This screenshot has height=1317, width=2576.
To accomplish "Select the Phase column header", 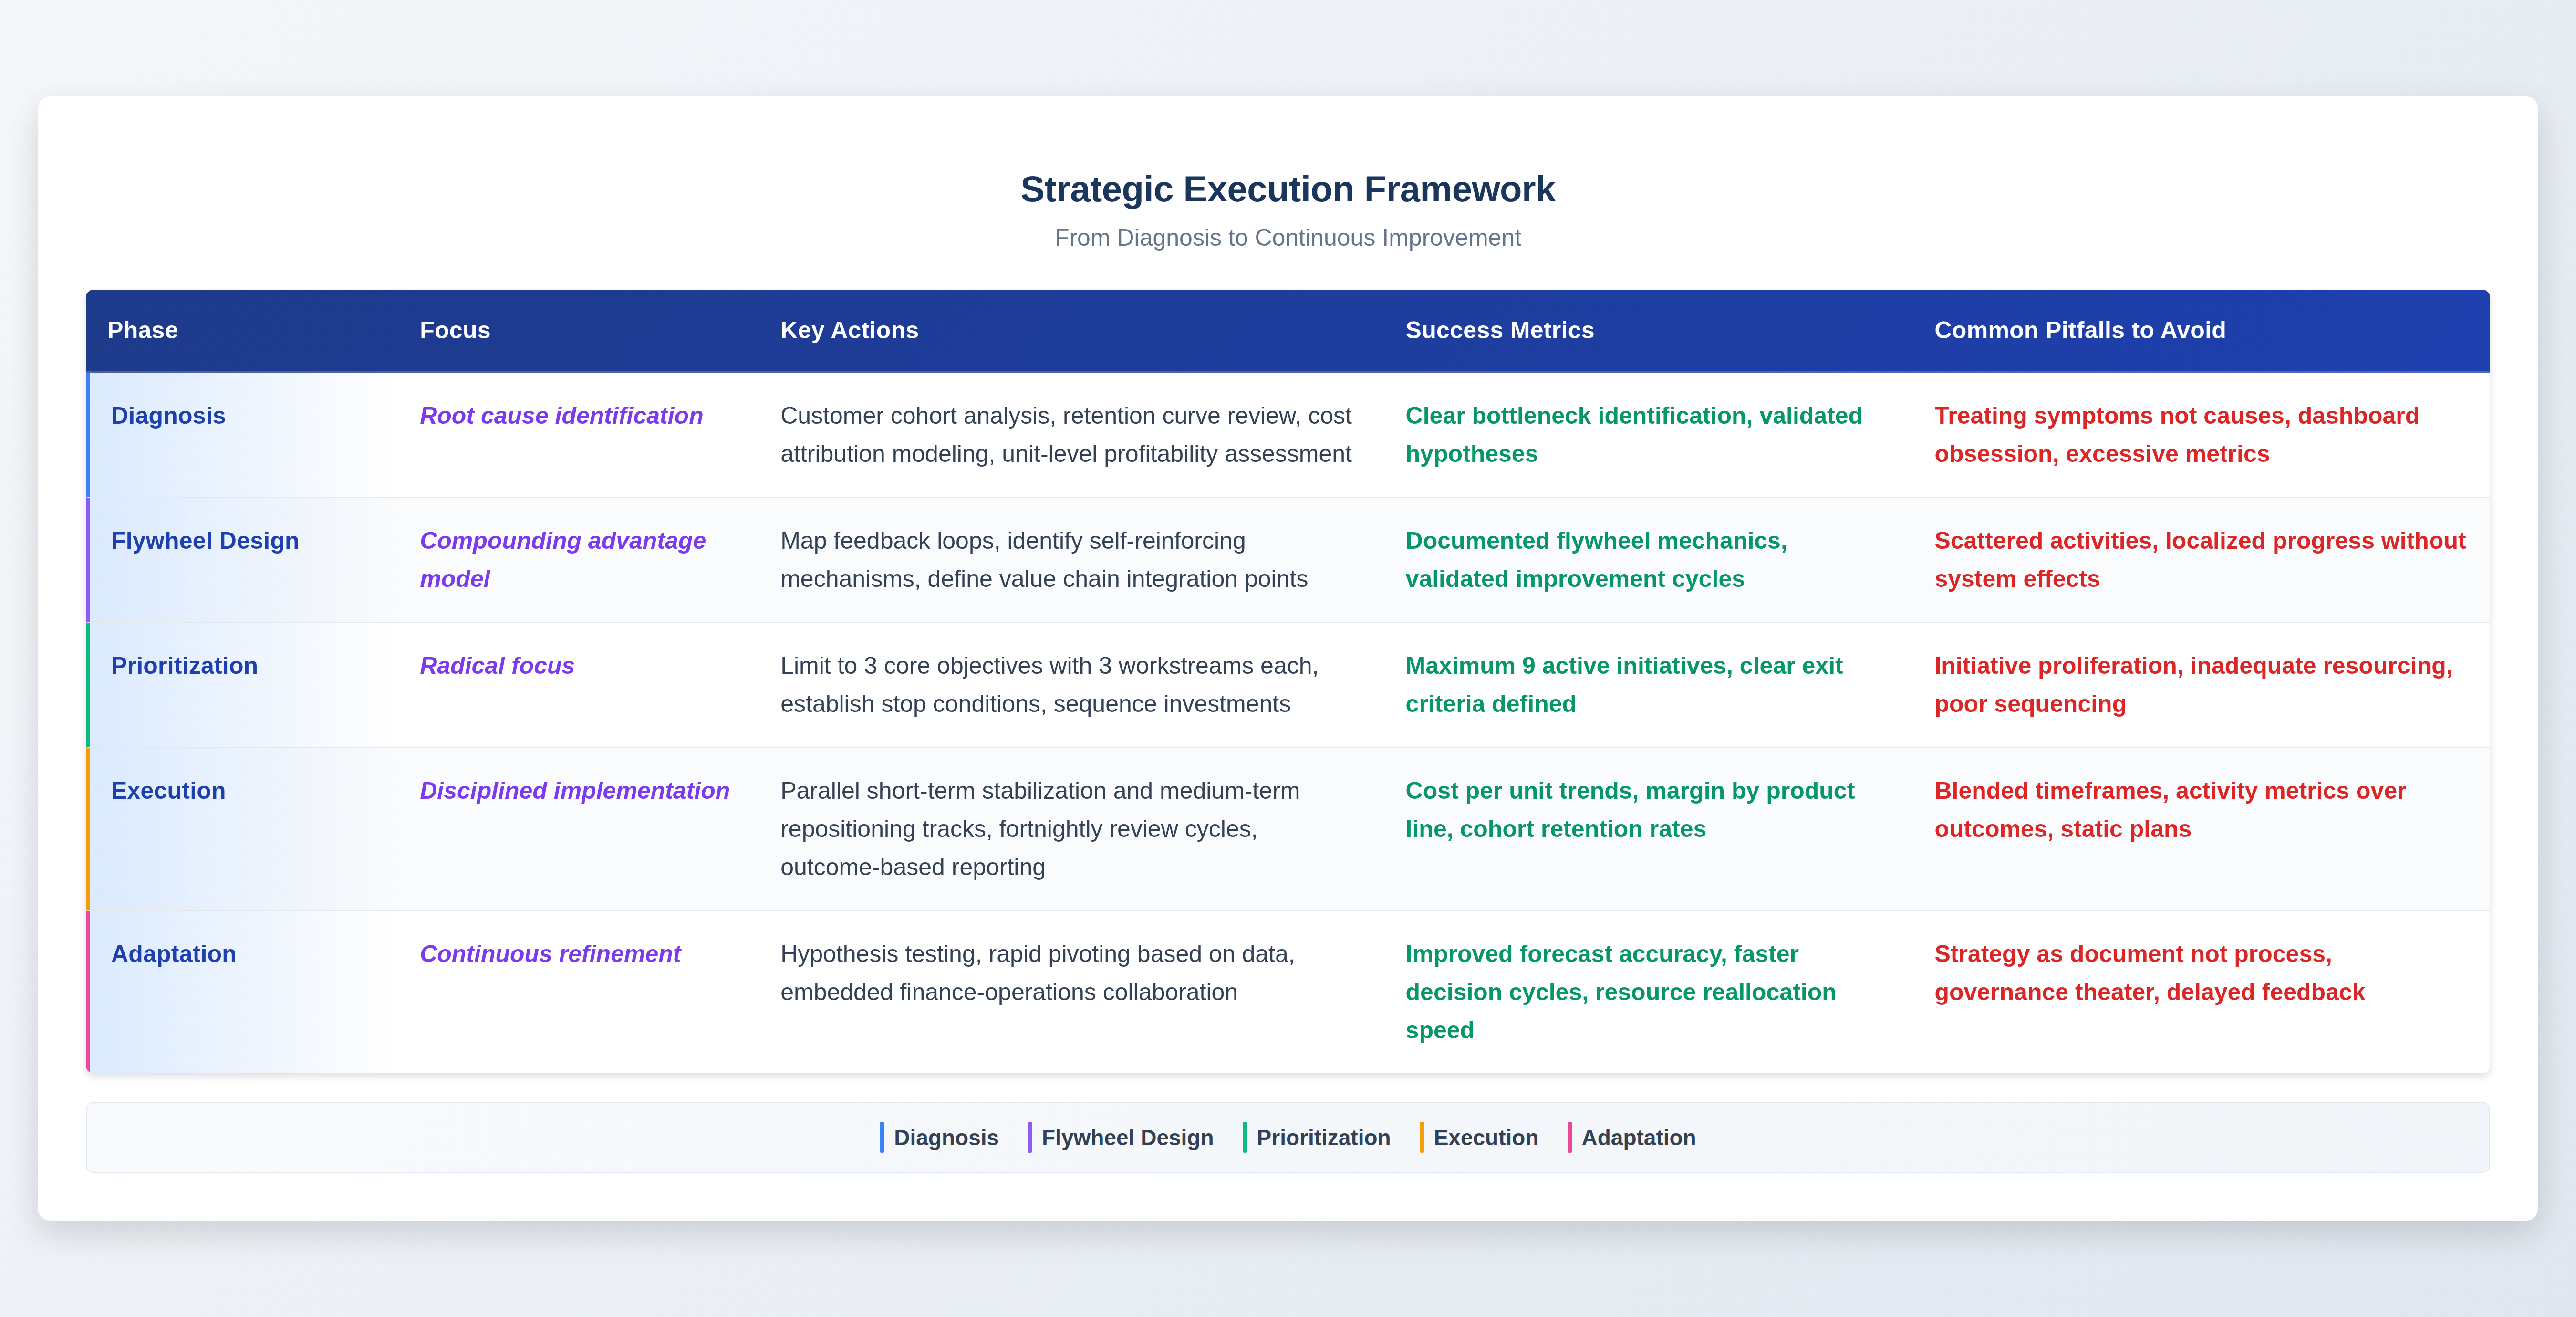I will tap(142, 330).
